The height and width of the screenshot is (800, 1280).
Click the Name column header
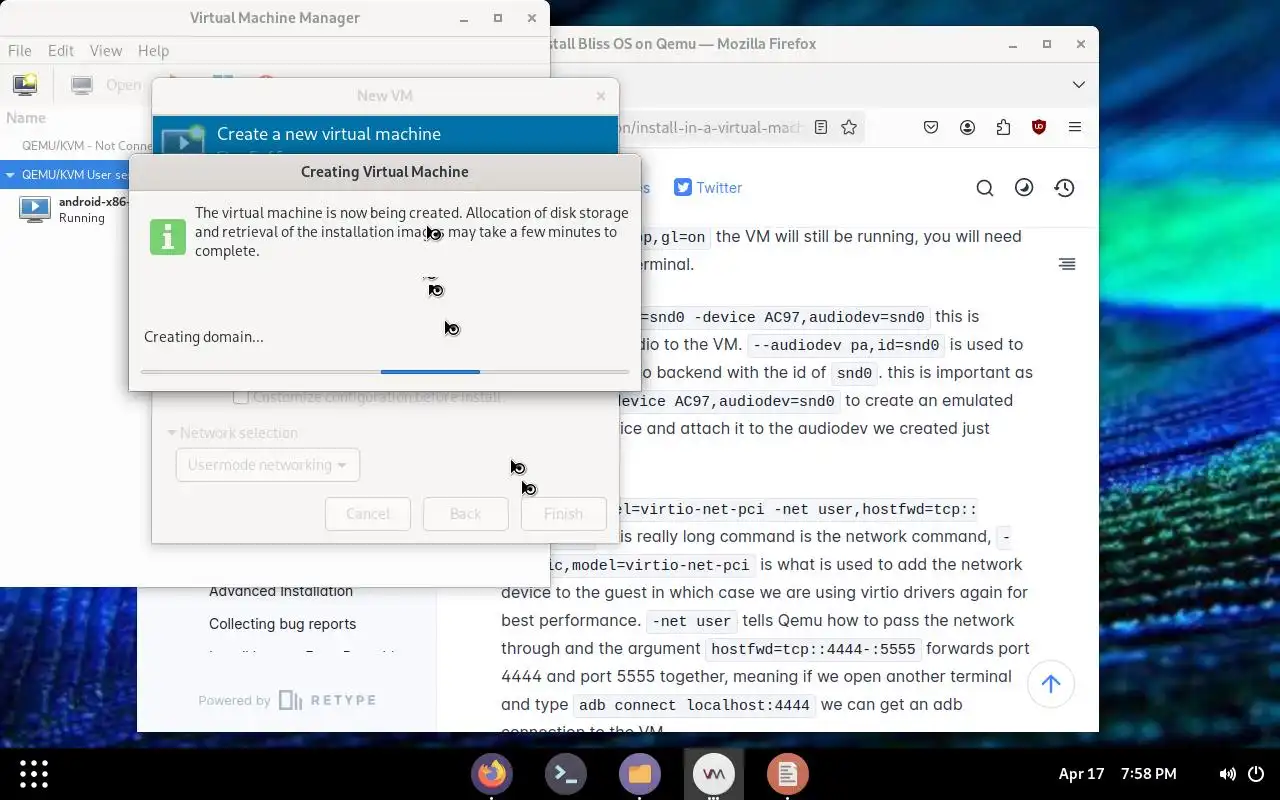[26, 118]
